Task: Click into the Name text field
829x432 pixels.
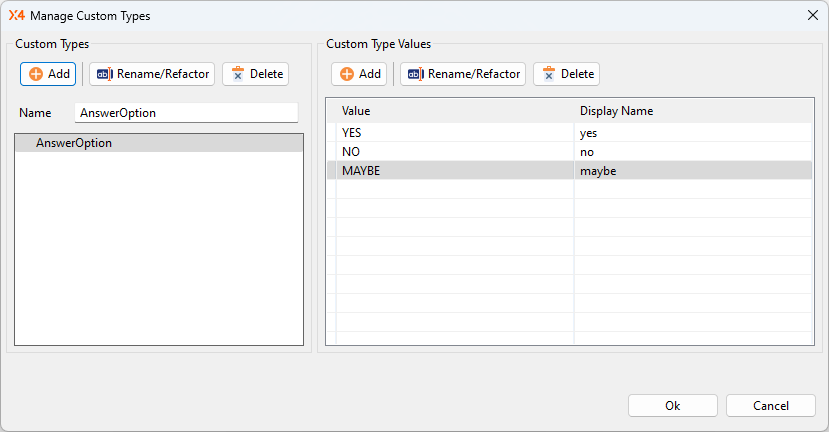Action: click(x=186, y=113)
